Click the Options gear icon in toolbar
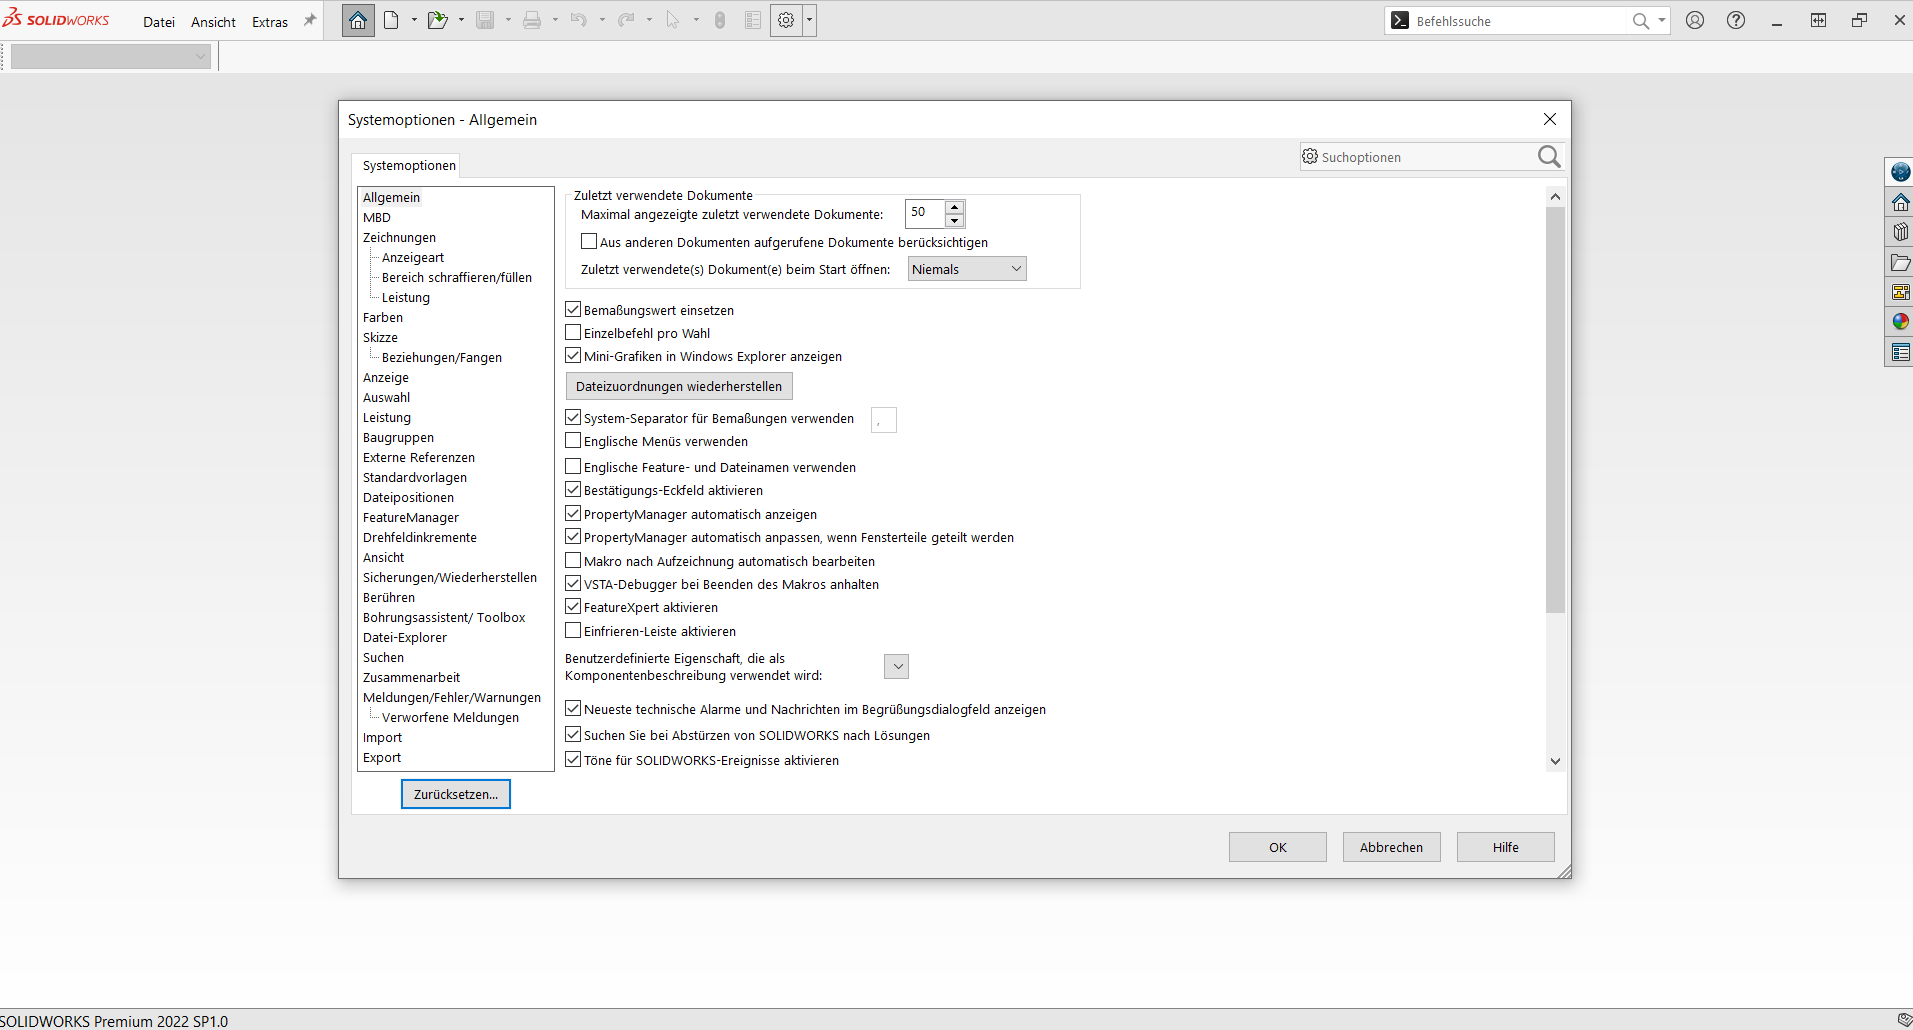The height and width of the screenshot is (1030, 1913). click(x=787, y=20)
